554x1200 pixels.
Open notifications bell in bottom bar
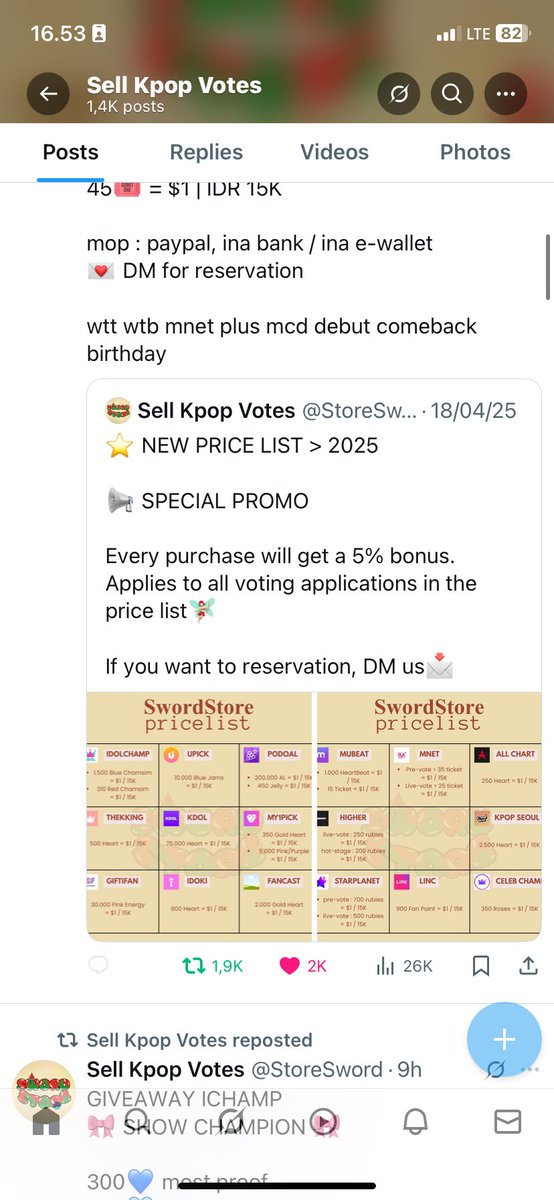pyautogui.click(x=415, y=1122)
